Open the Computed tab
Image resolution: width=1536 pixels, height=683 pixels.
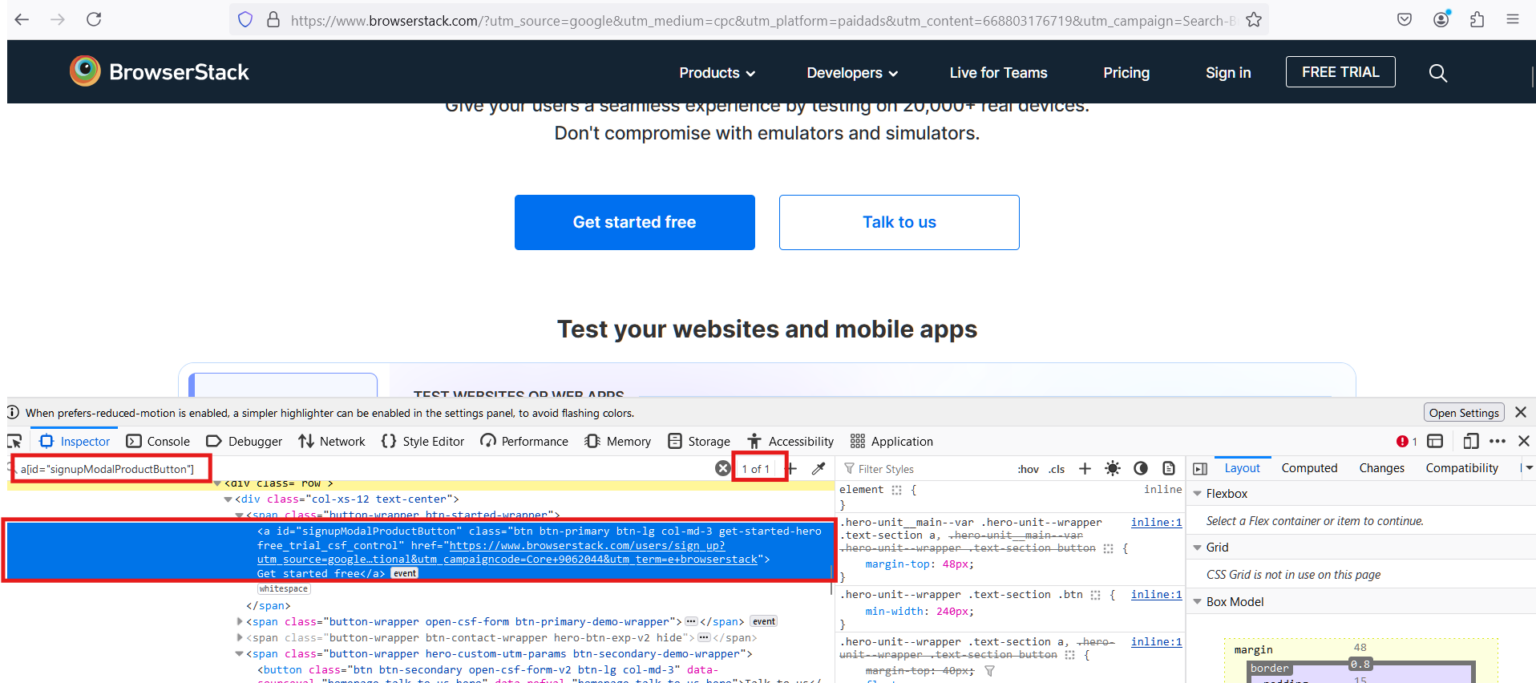[1309, 468]
